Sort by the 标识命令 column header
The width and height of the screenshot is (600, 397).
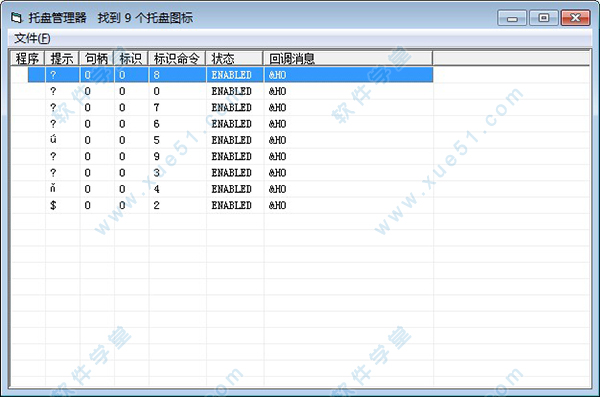pyautogui.click(x=177, y=59)
